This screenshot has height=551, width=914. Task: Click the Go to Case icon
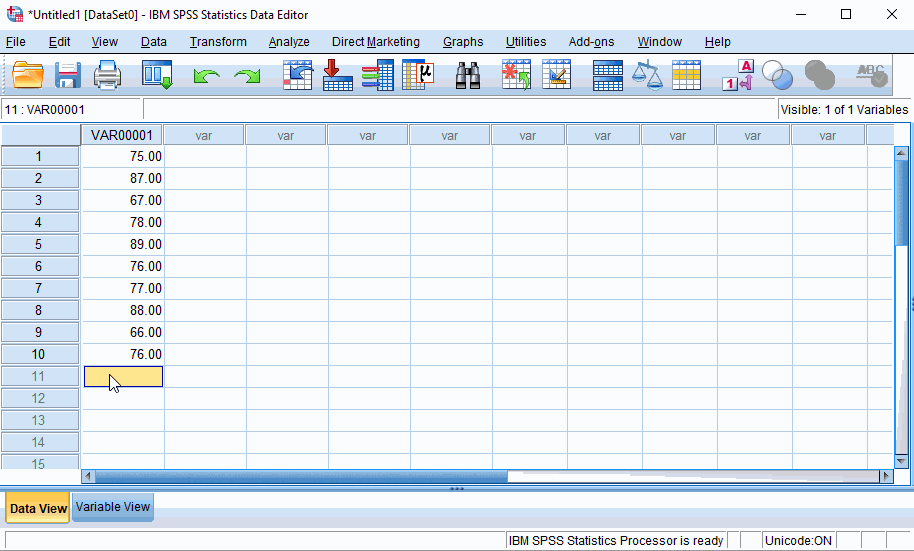tap(297, 75)
